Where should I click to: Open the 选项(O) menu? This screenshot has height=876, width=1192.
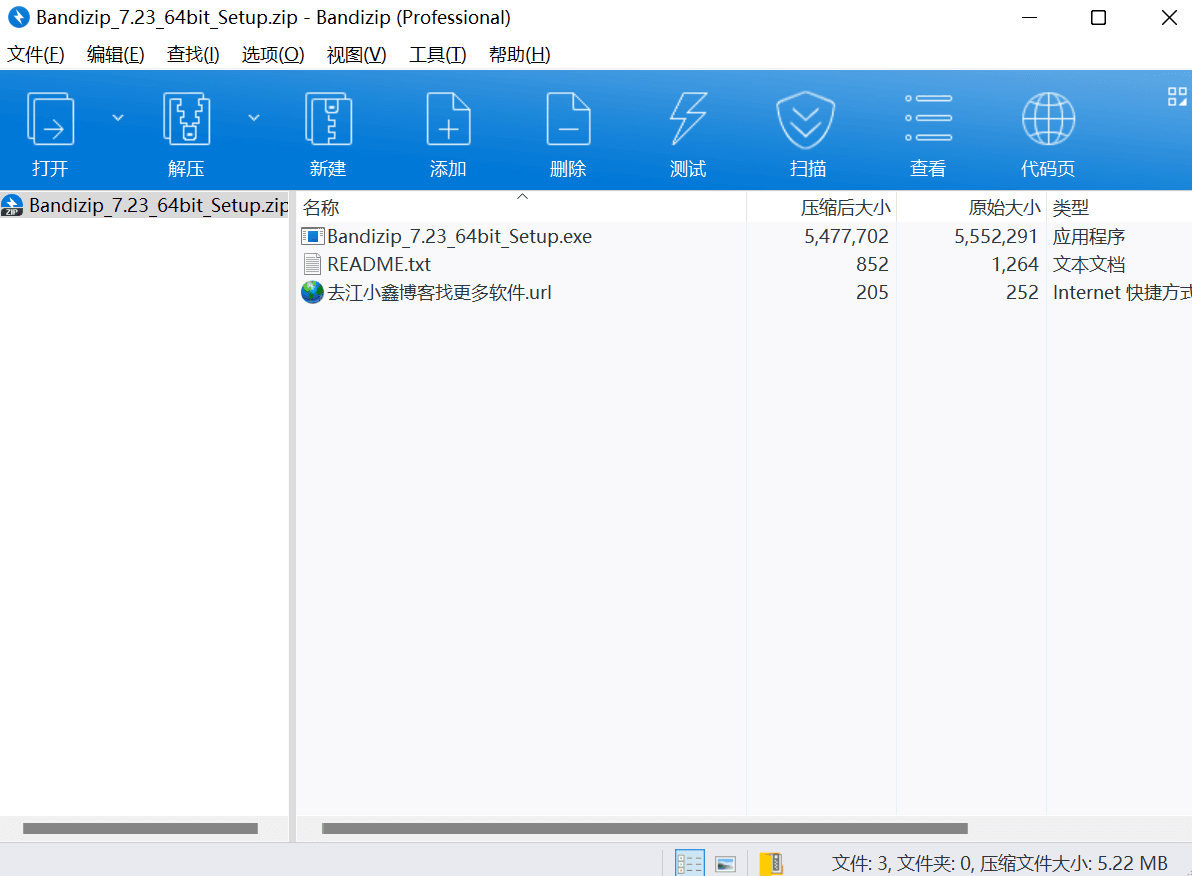(273, 55)
